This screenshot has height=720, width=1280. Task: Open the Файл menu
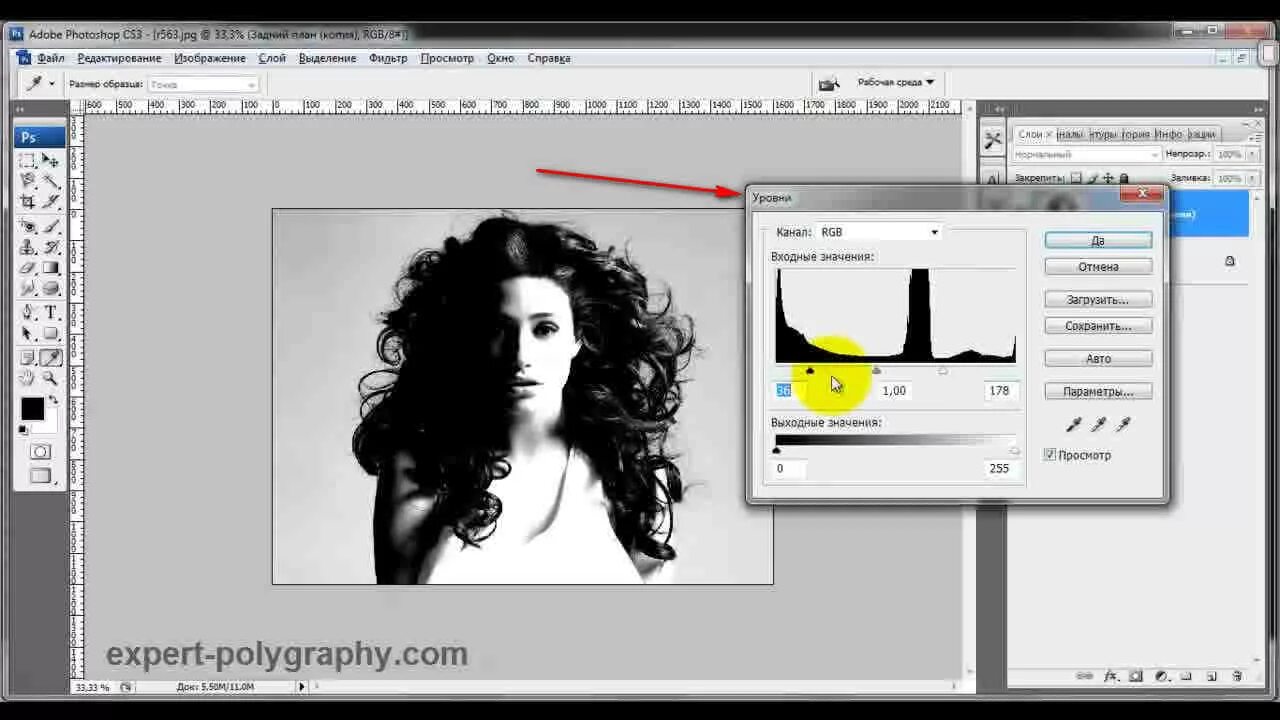coord(50,58)
